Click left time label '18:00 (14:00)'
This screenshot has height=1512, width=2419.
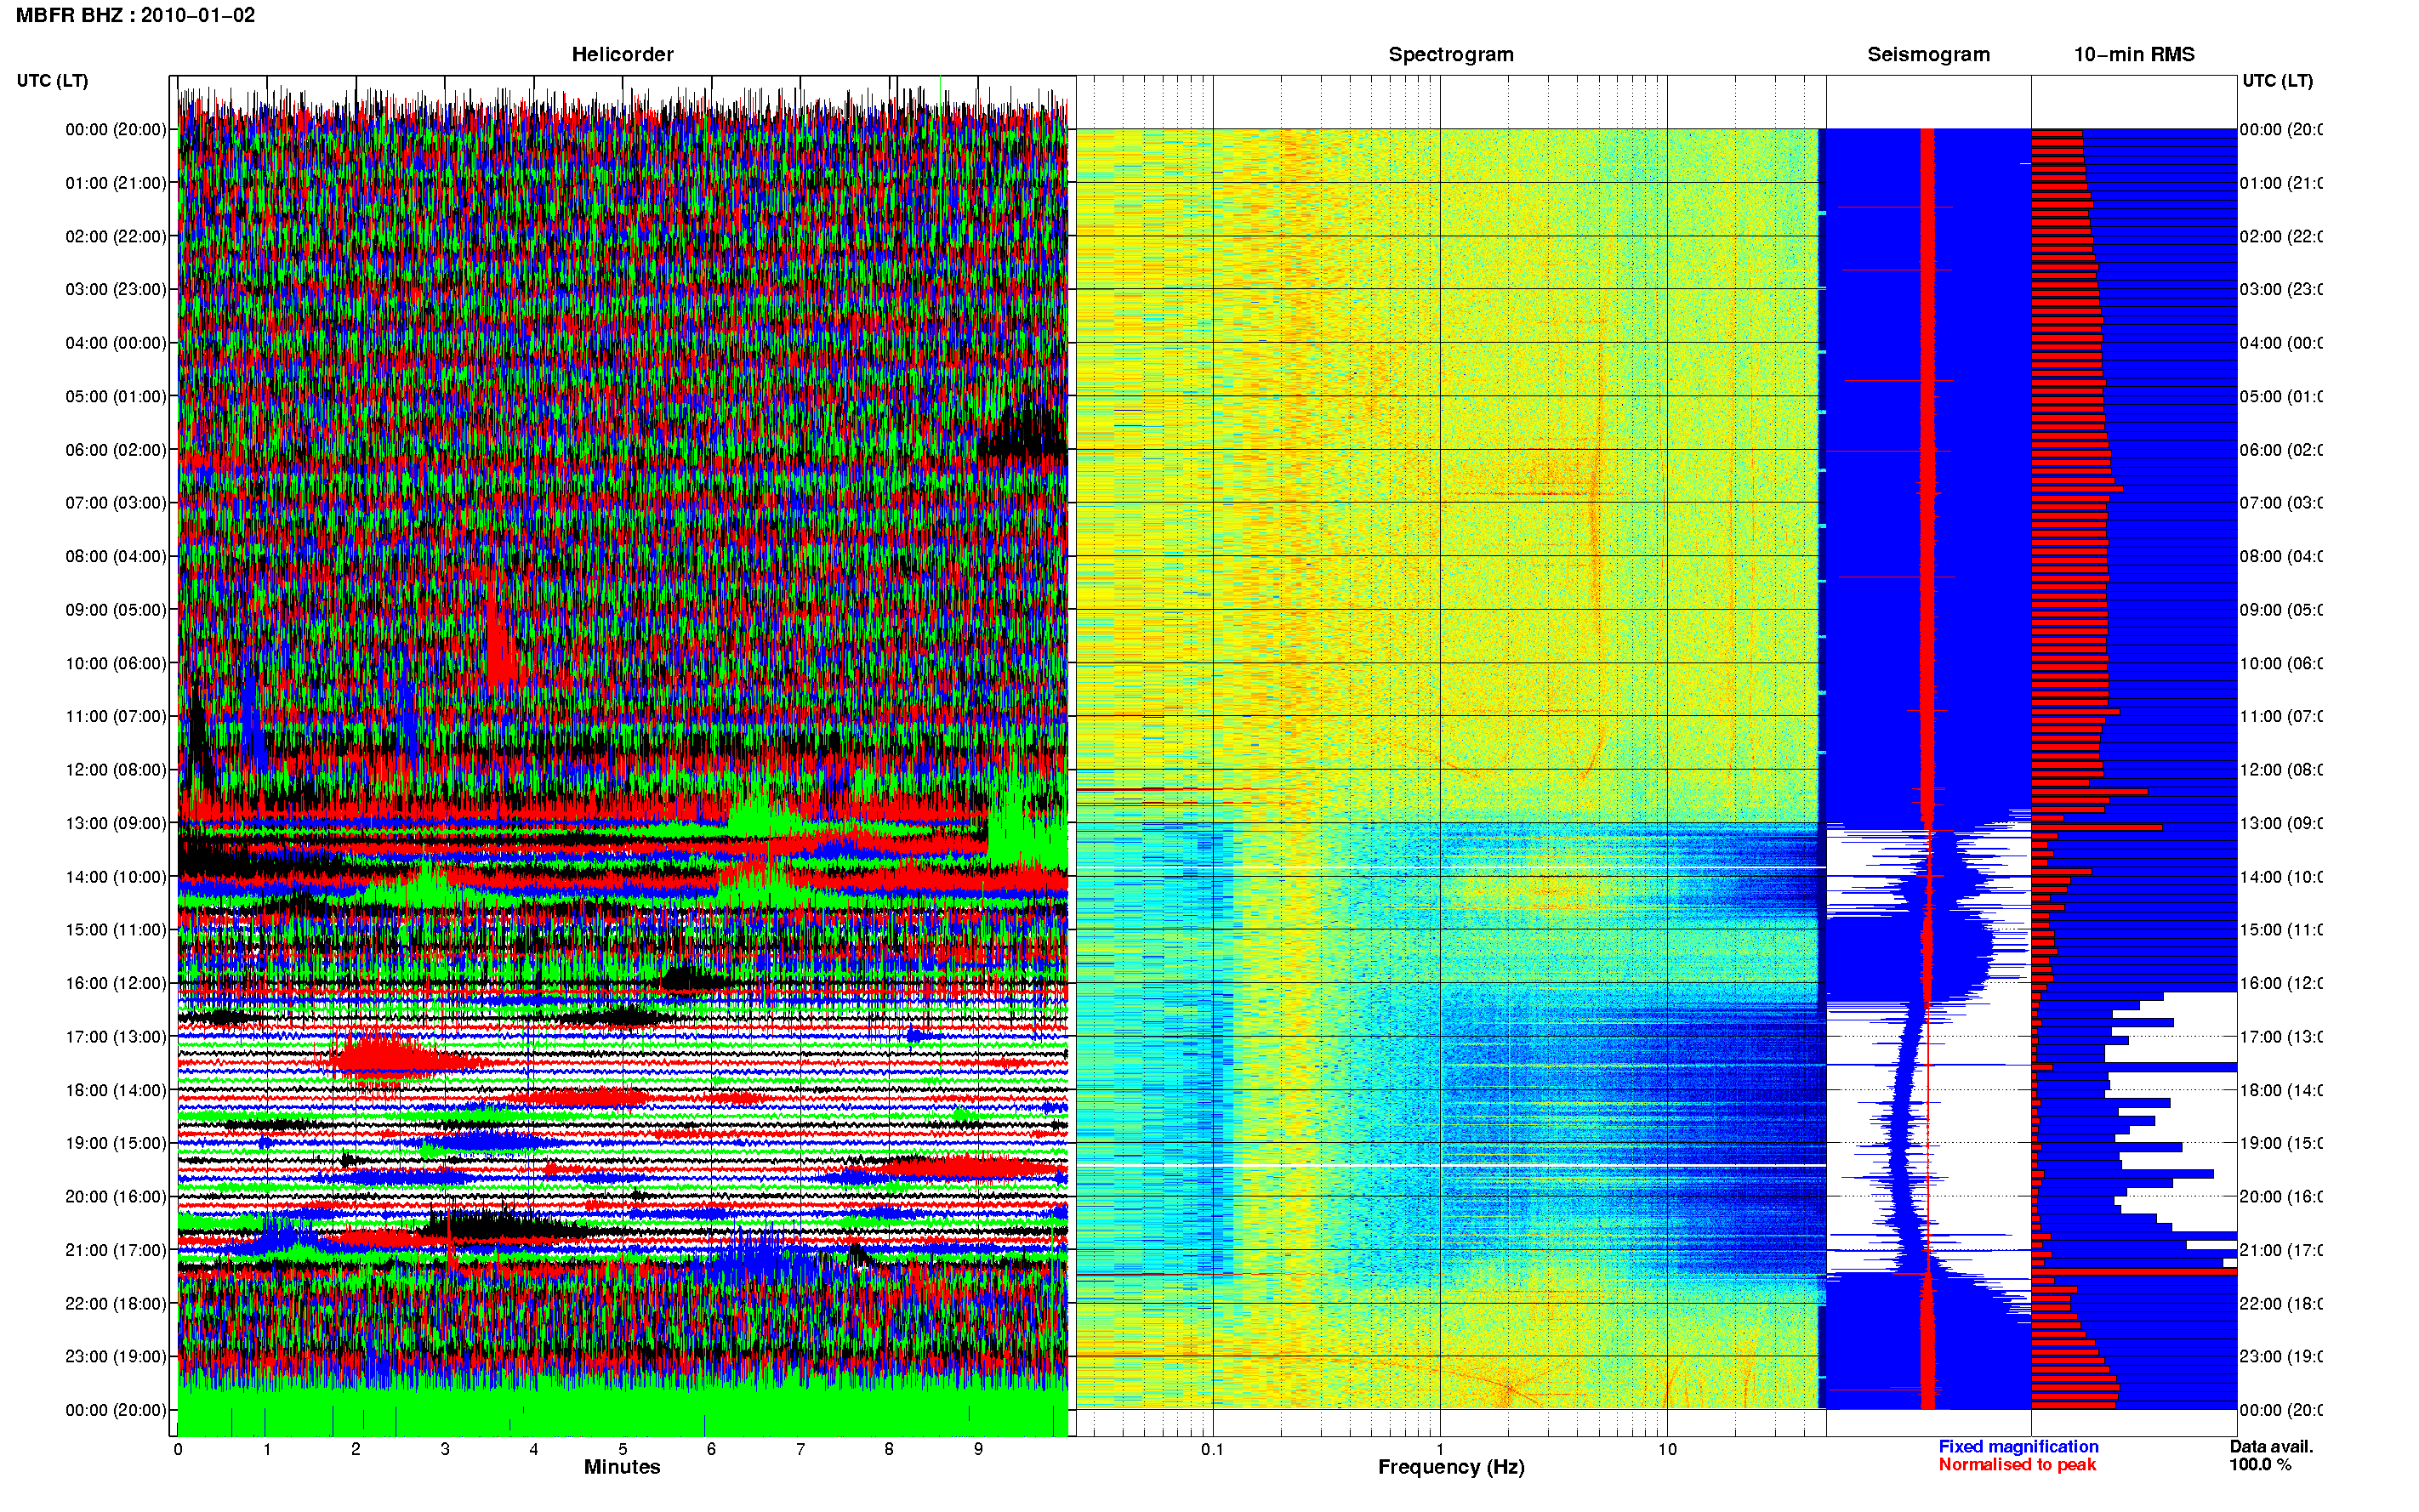[x=116, y=1090]
